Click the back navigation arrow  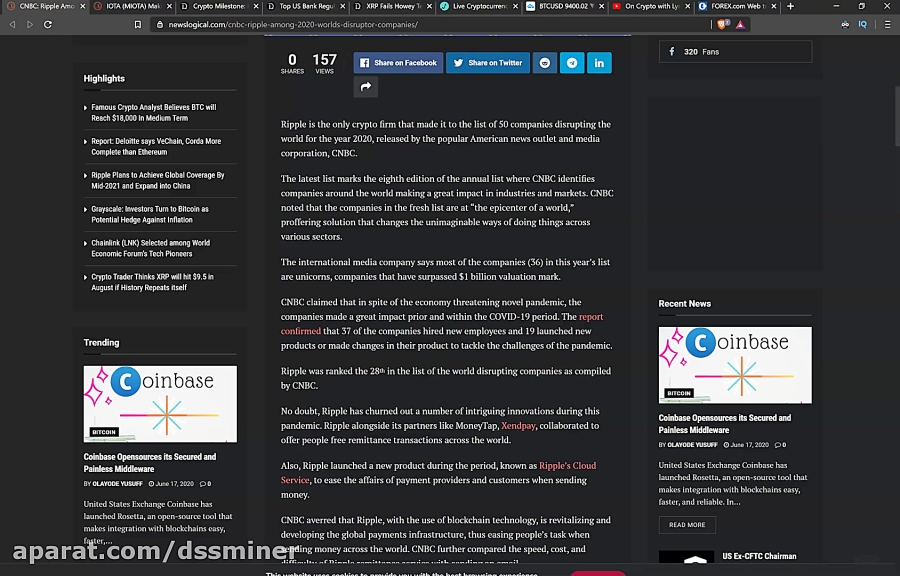tap(11, 24)
